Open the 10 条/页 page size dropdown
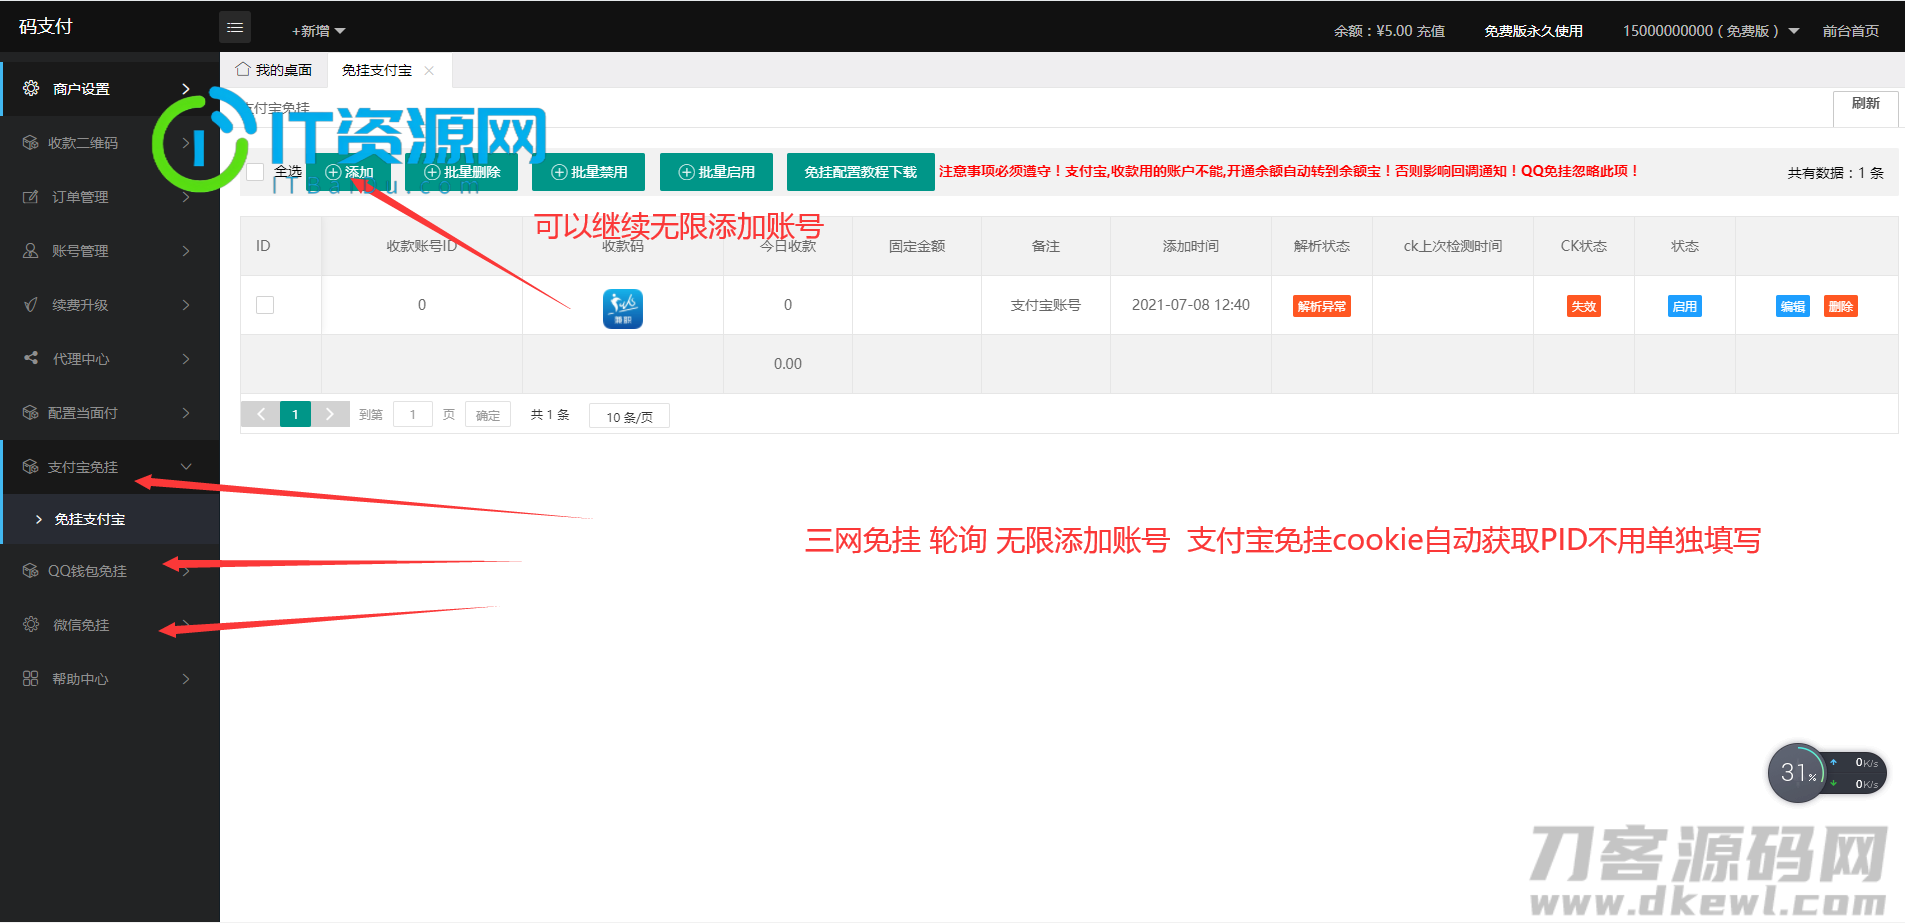 tap(629, 416)
